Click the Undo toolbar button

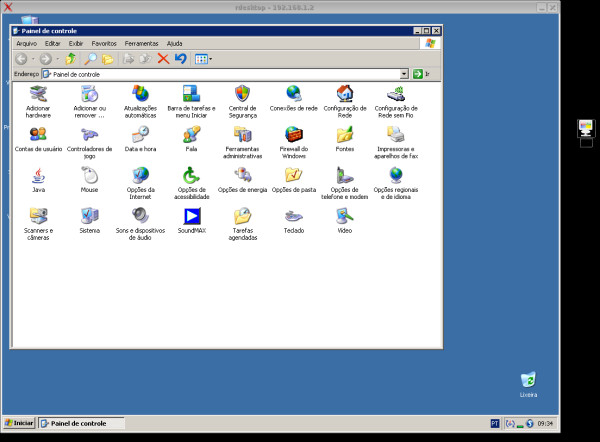click(x=180, y=59)
